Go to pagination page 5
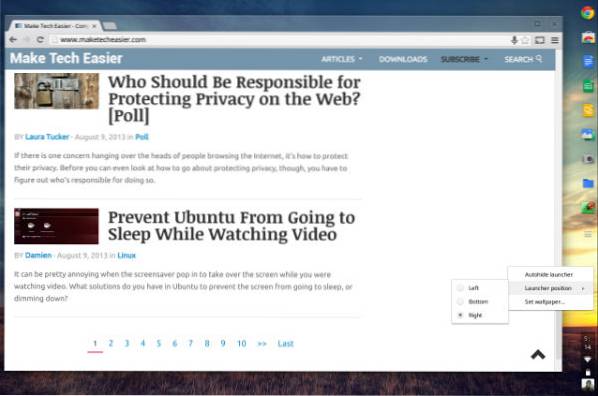The image size is (598, 396). 159,343
